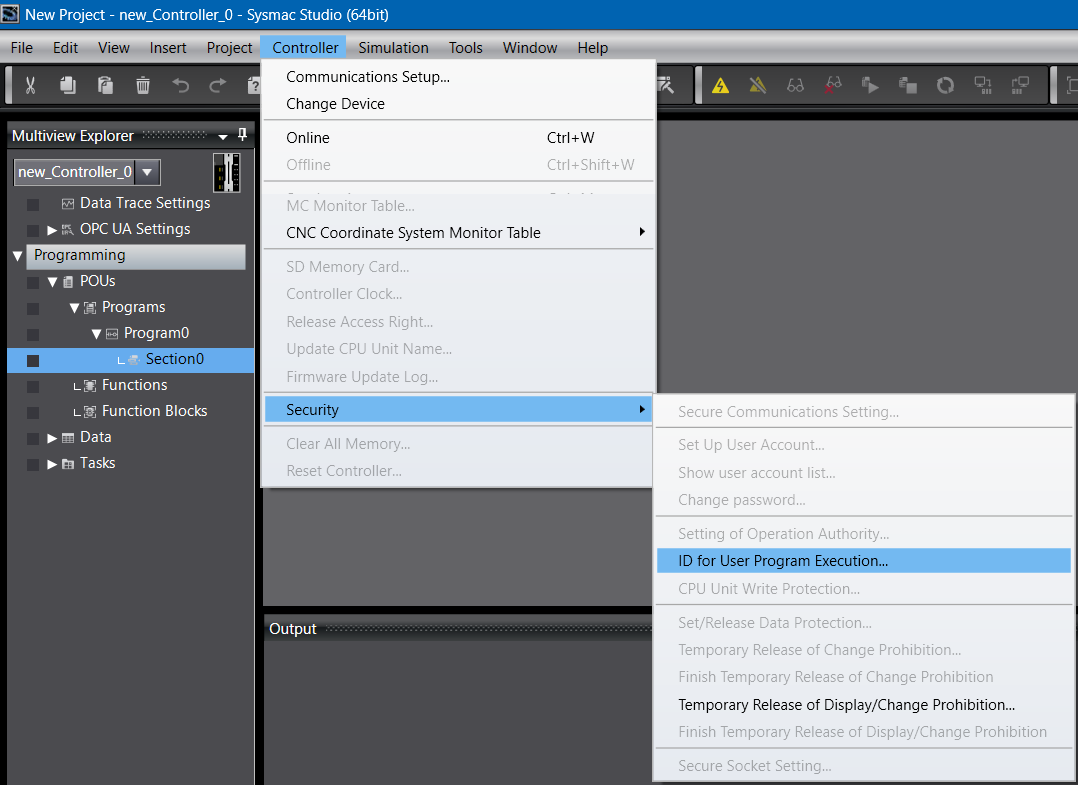Click the controller rack image in Multiview Explorer
Viewport: 1078px width, 785px height.
pyautogui.click(x=227, y=172)
